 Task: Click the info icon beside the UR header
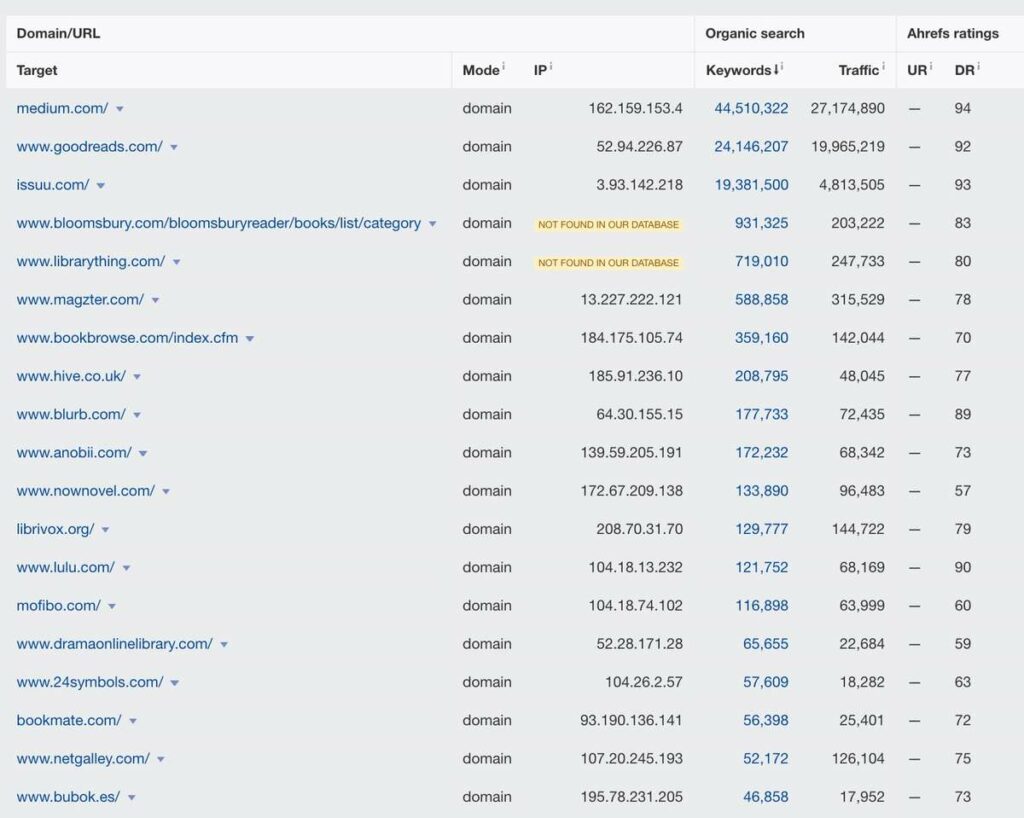pos(931,66)
